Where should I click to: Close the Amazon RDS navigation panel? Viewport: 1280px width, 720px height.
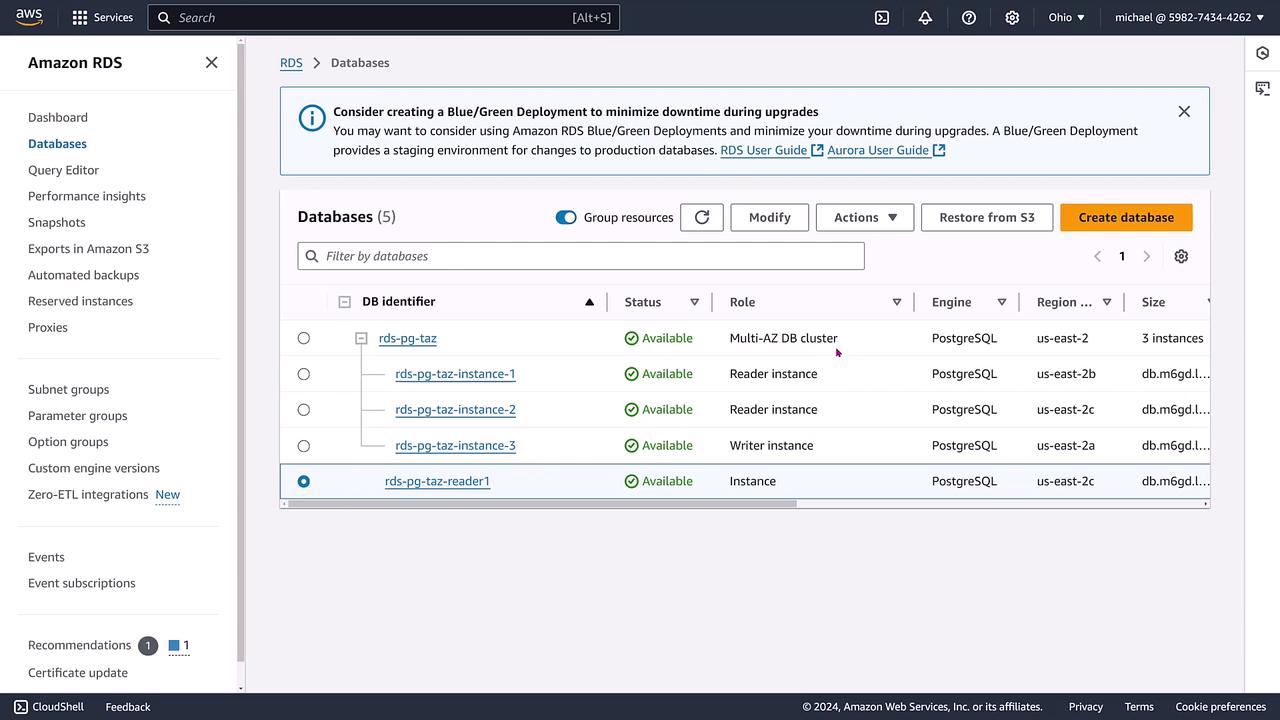click(211, 62)
